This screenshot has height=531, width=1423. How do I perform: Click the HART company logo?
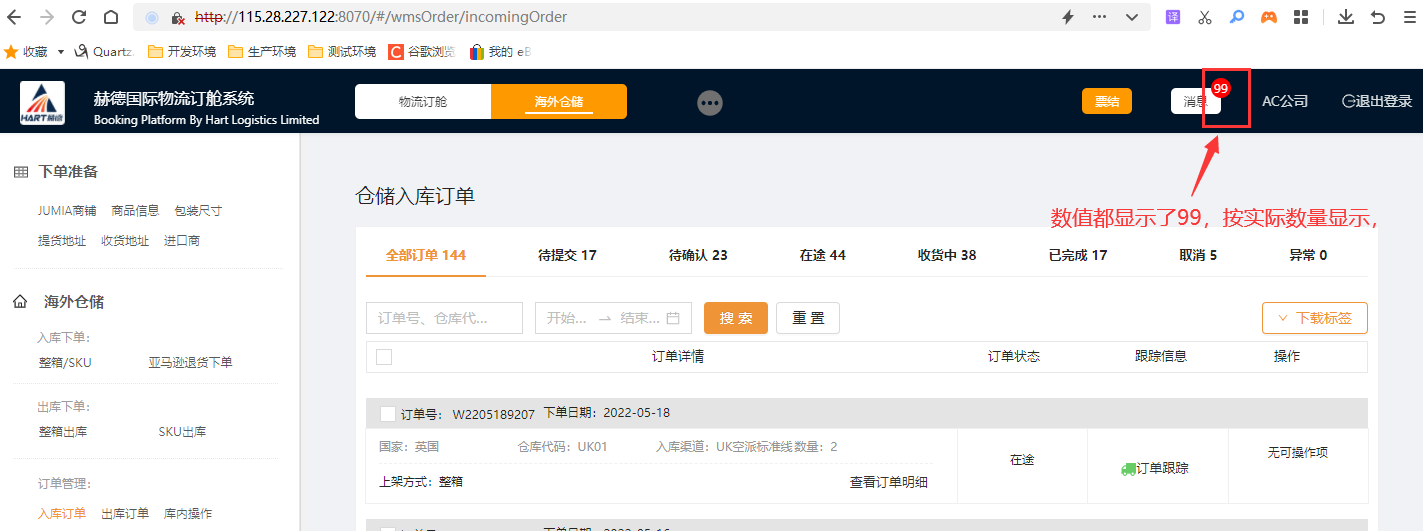pos(42,103)
